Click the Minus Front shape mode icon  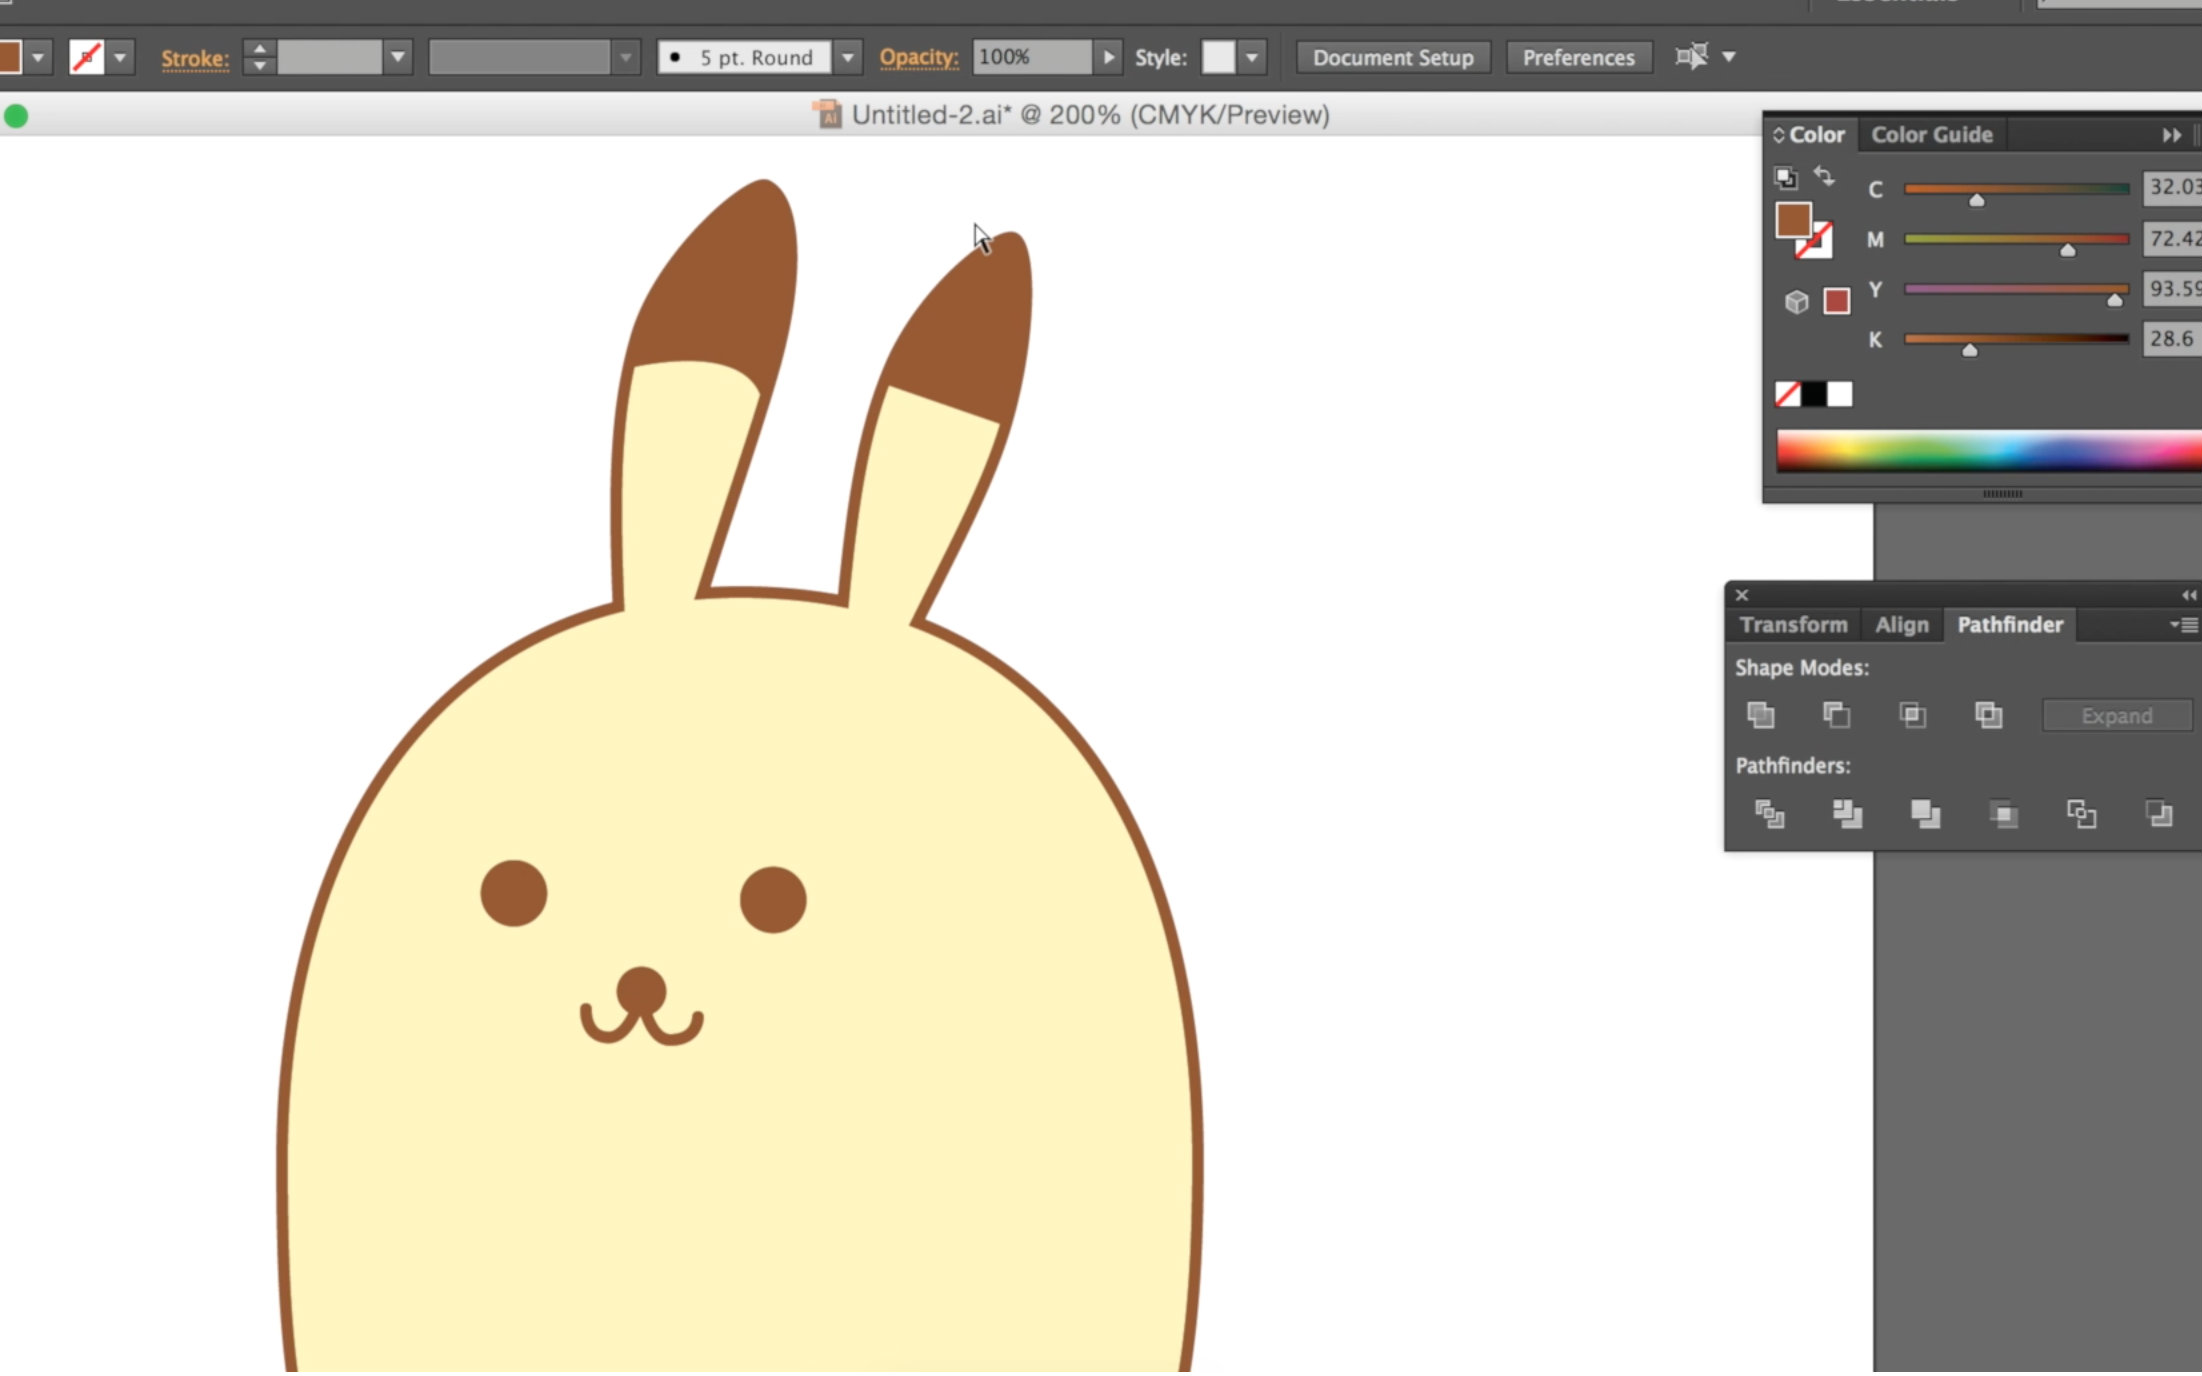coord(1836,715)
